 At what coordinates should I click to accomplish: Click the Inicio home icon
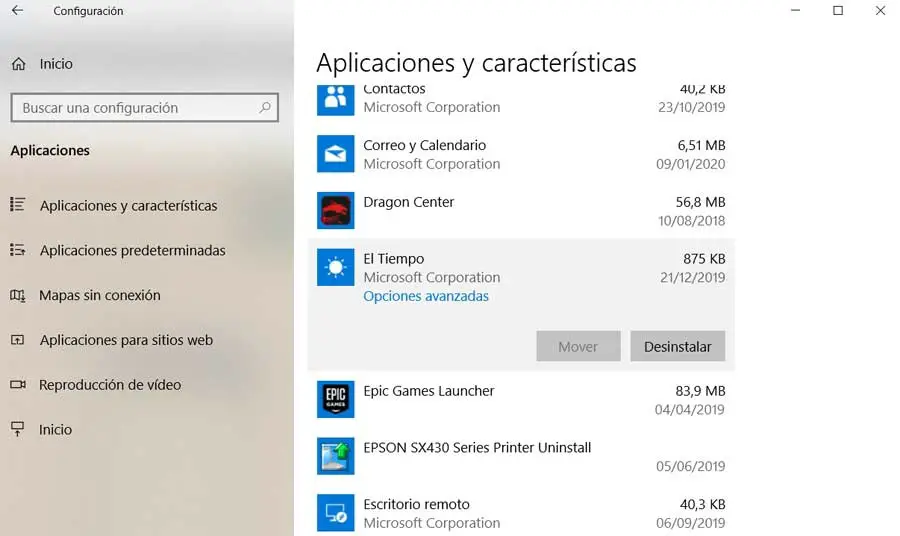pyautogui.click(x=18, y=64)
